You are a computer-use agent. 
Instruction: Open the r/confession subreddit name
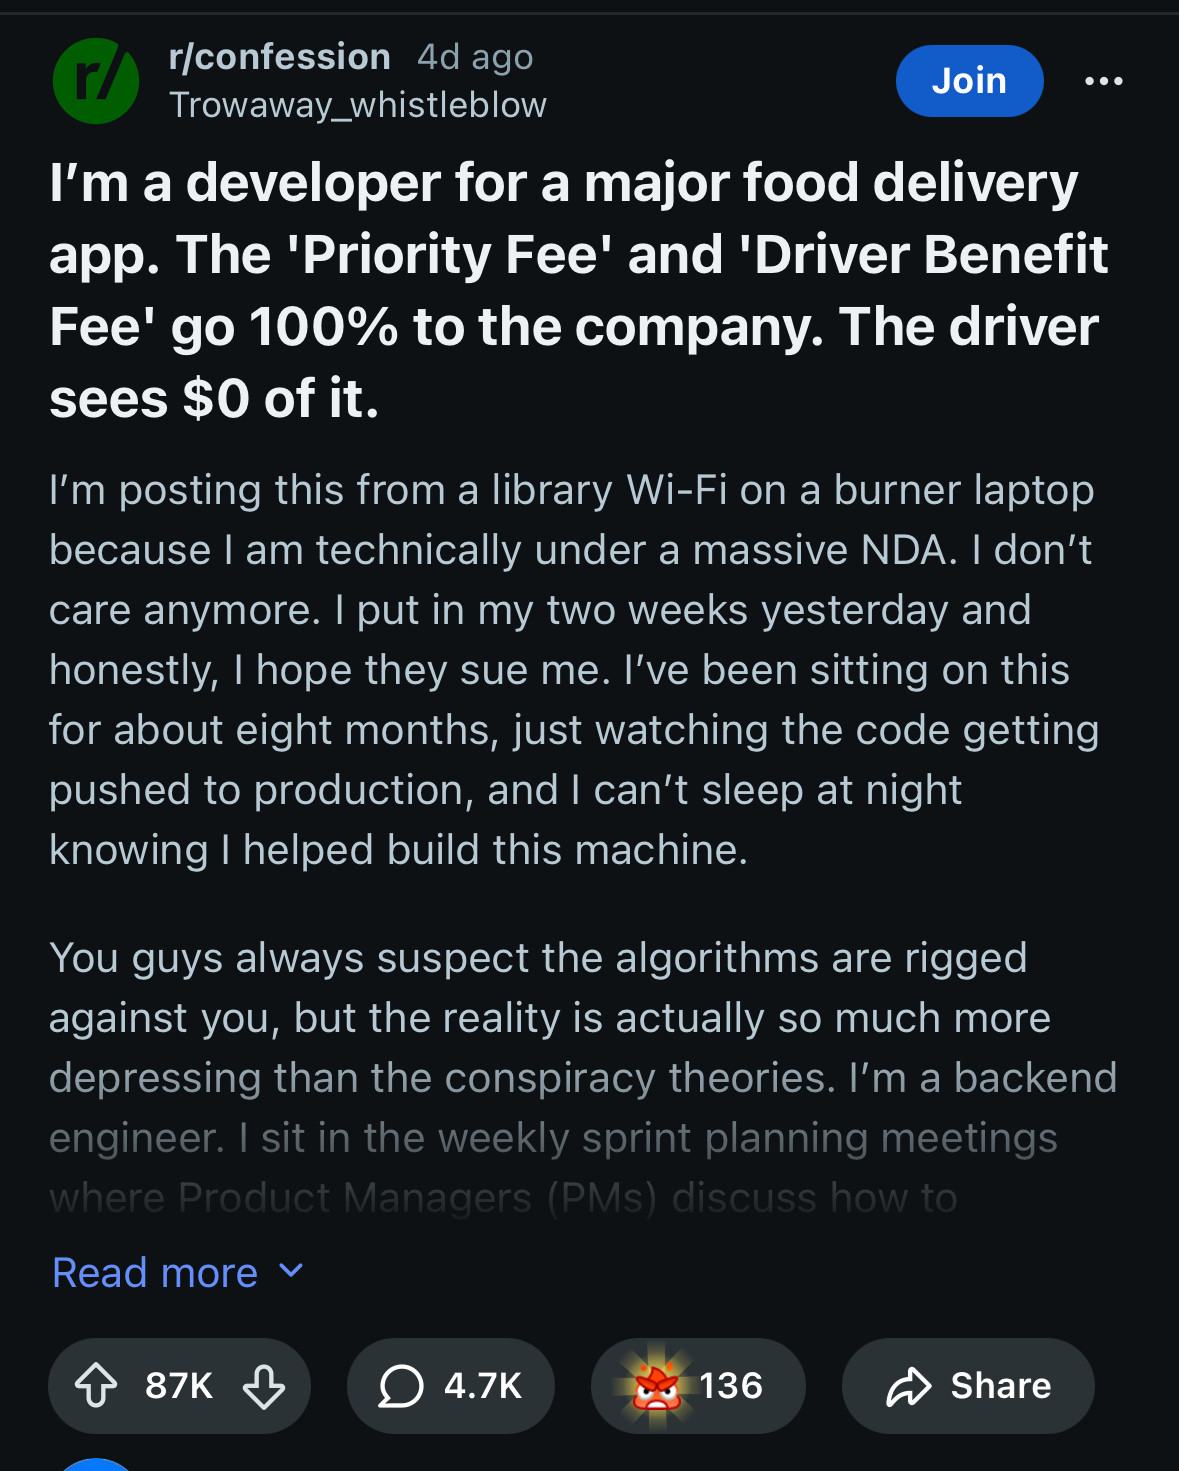point(280,57)
